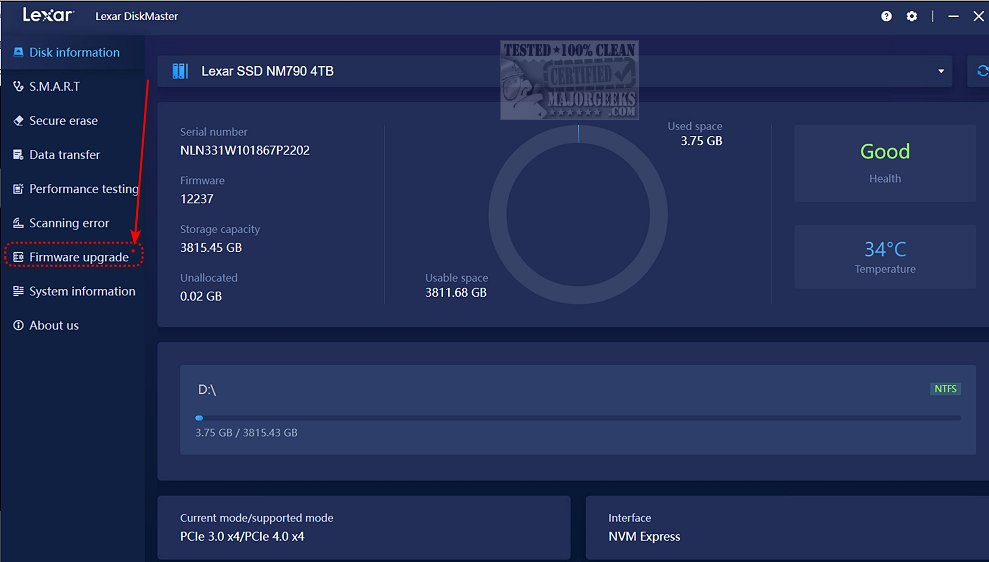Click unallocated value 0.02 GB
Viewport: 989px width, 562px height.
201,296
